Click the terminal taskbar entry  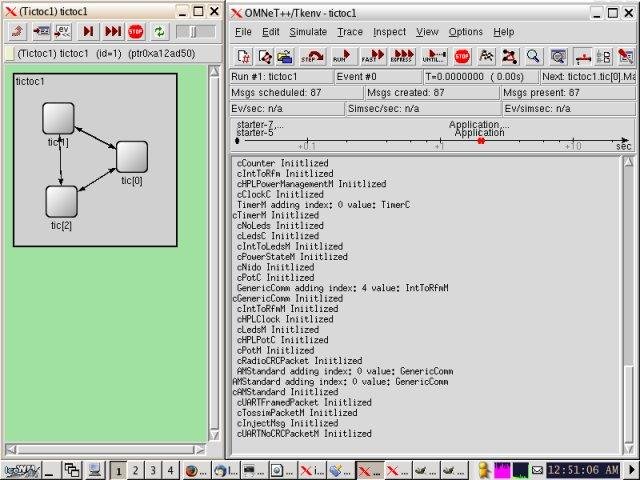pos(255,471)
